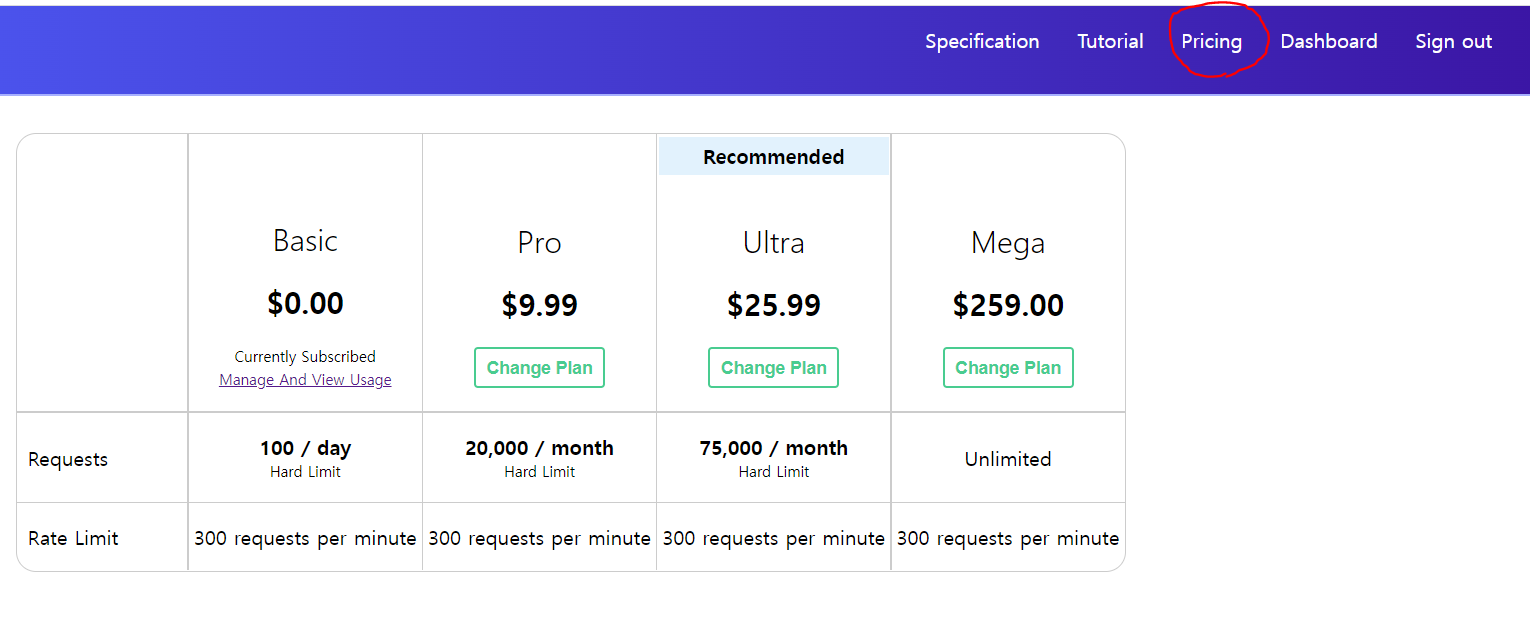The height and width of the screenshot is (629, 1530).
Task: Select the Pro plan heading
Action: click(540, 243)
